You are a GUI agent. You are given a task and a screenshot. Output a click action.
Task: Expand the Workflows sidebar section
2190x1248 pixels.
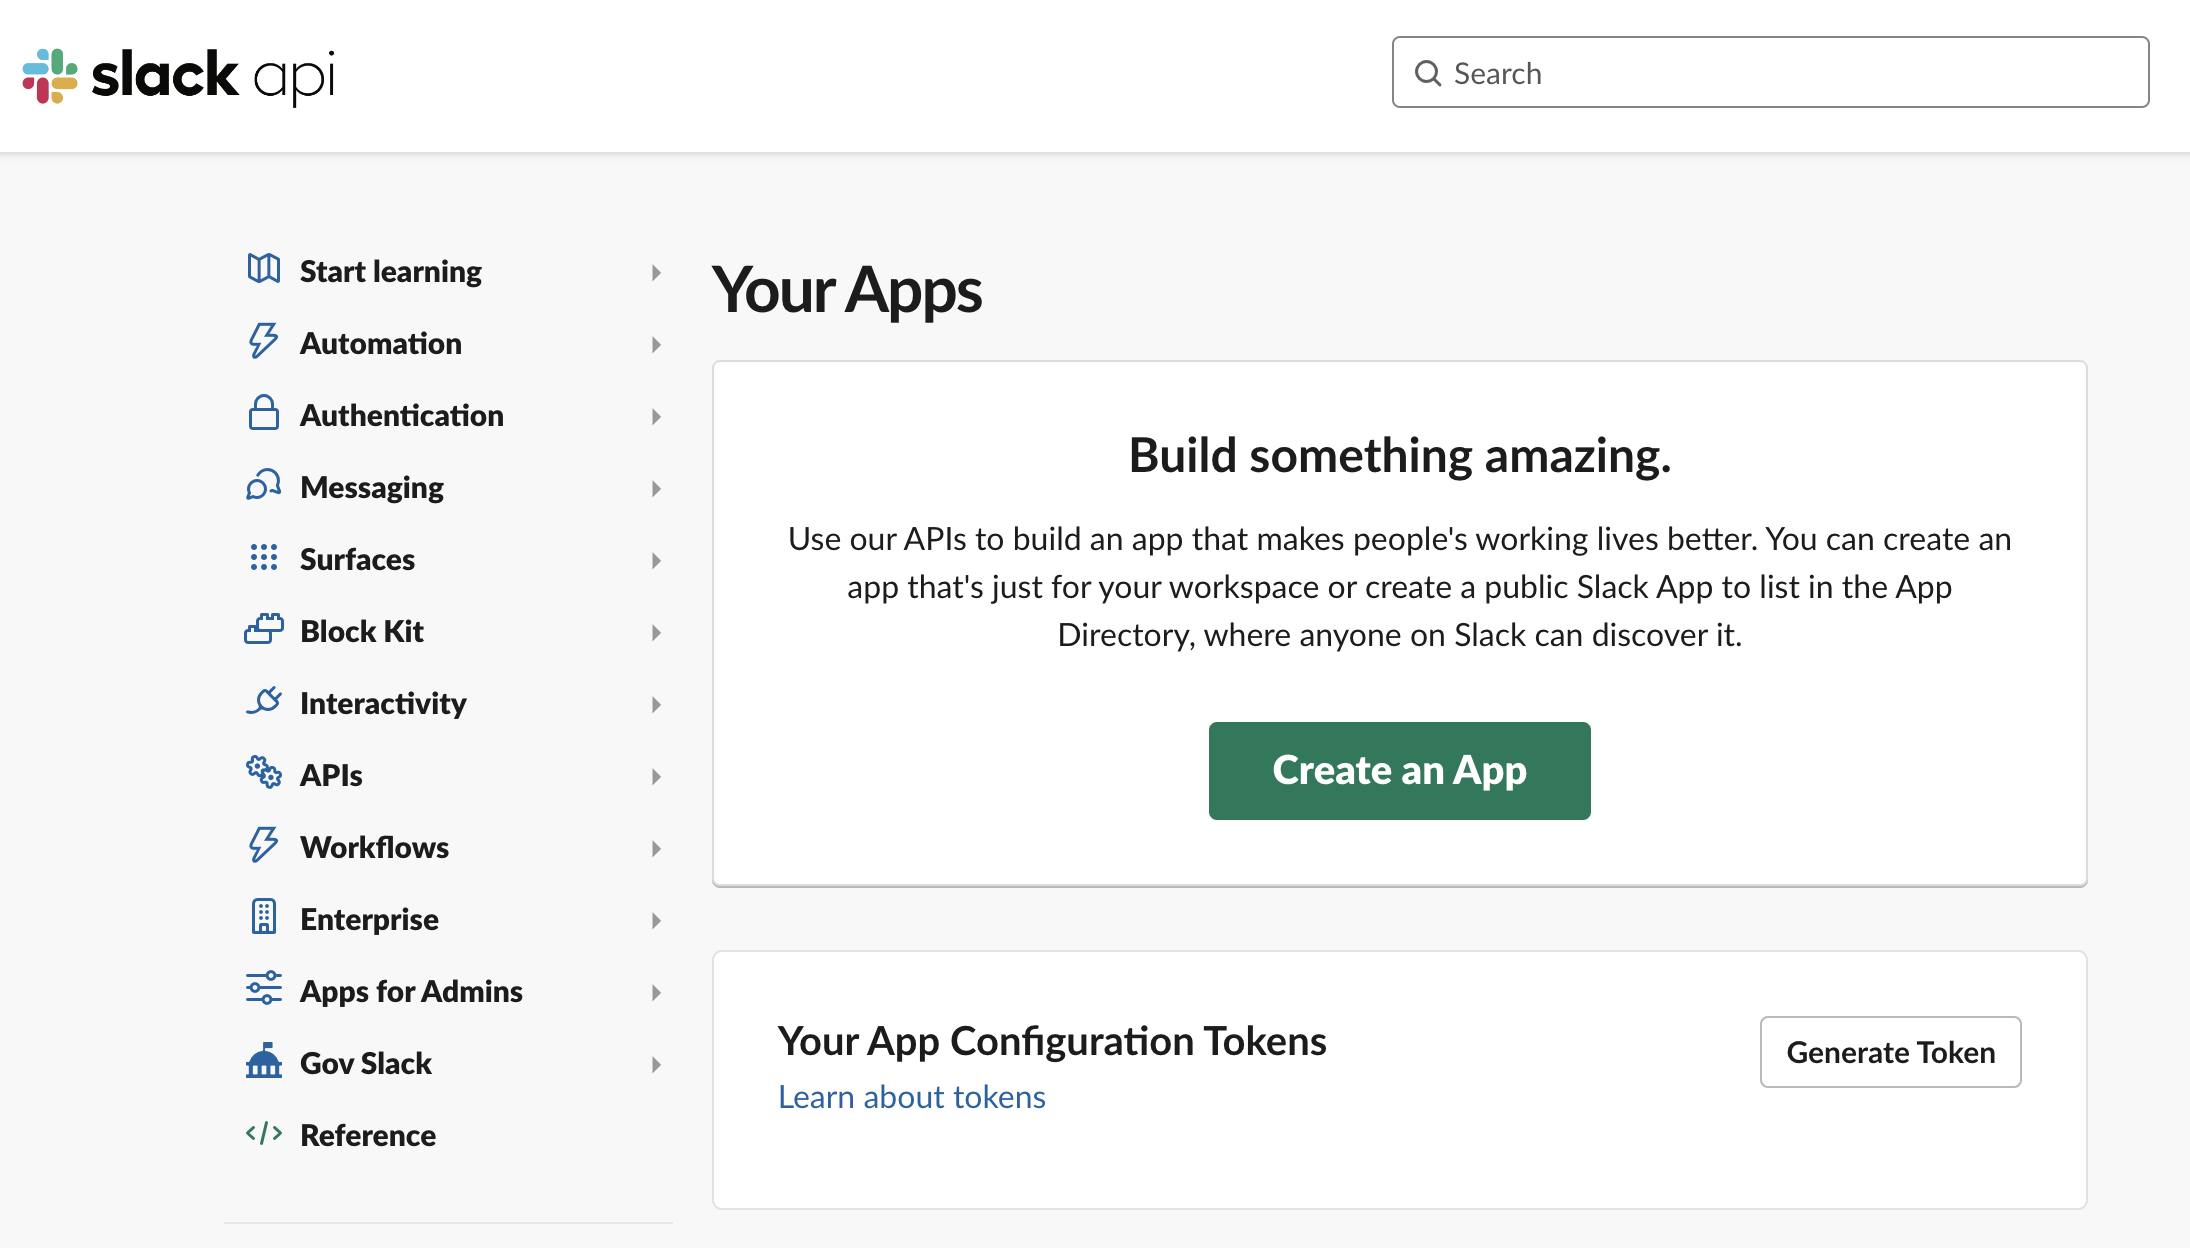(656, 848)
